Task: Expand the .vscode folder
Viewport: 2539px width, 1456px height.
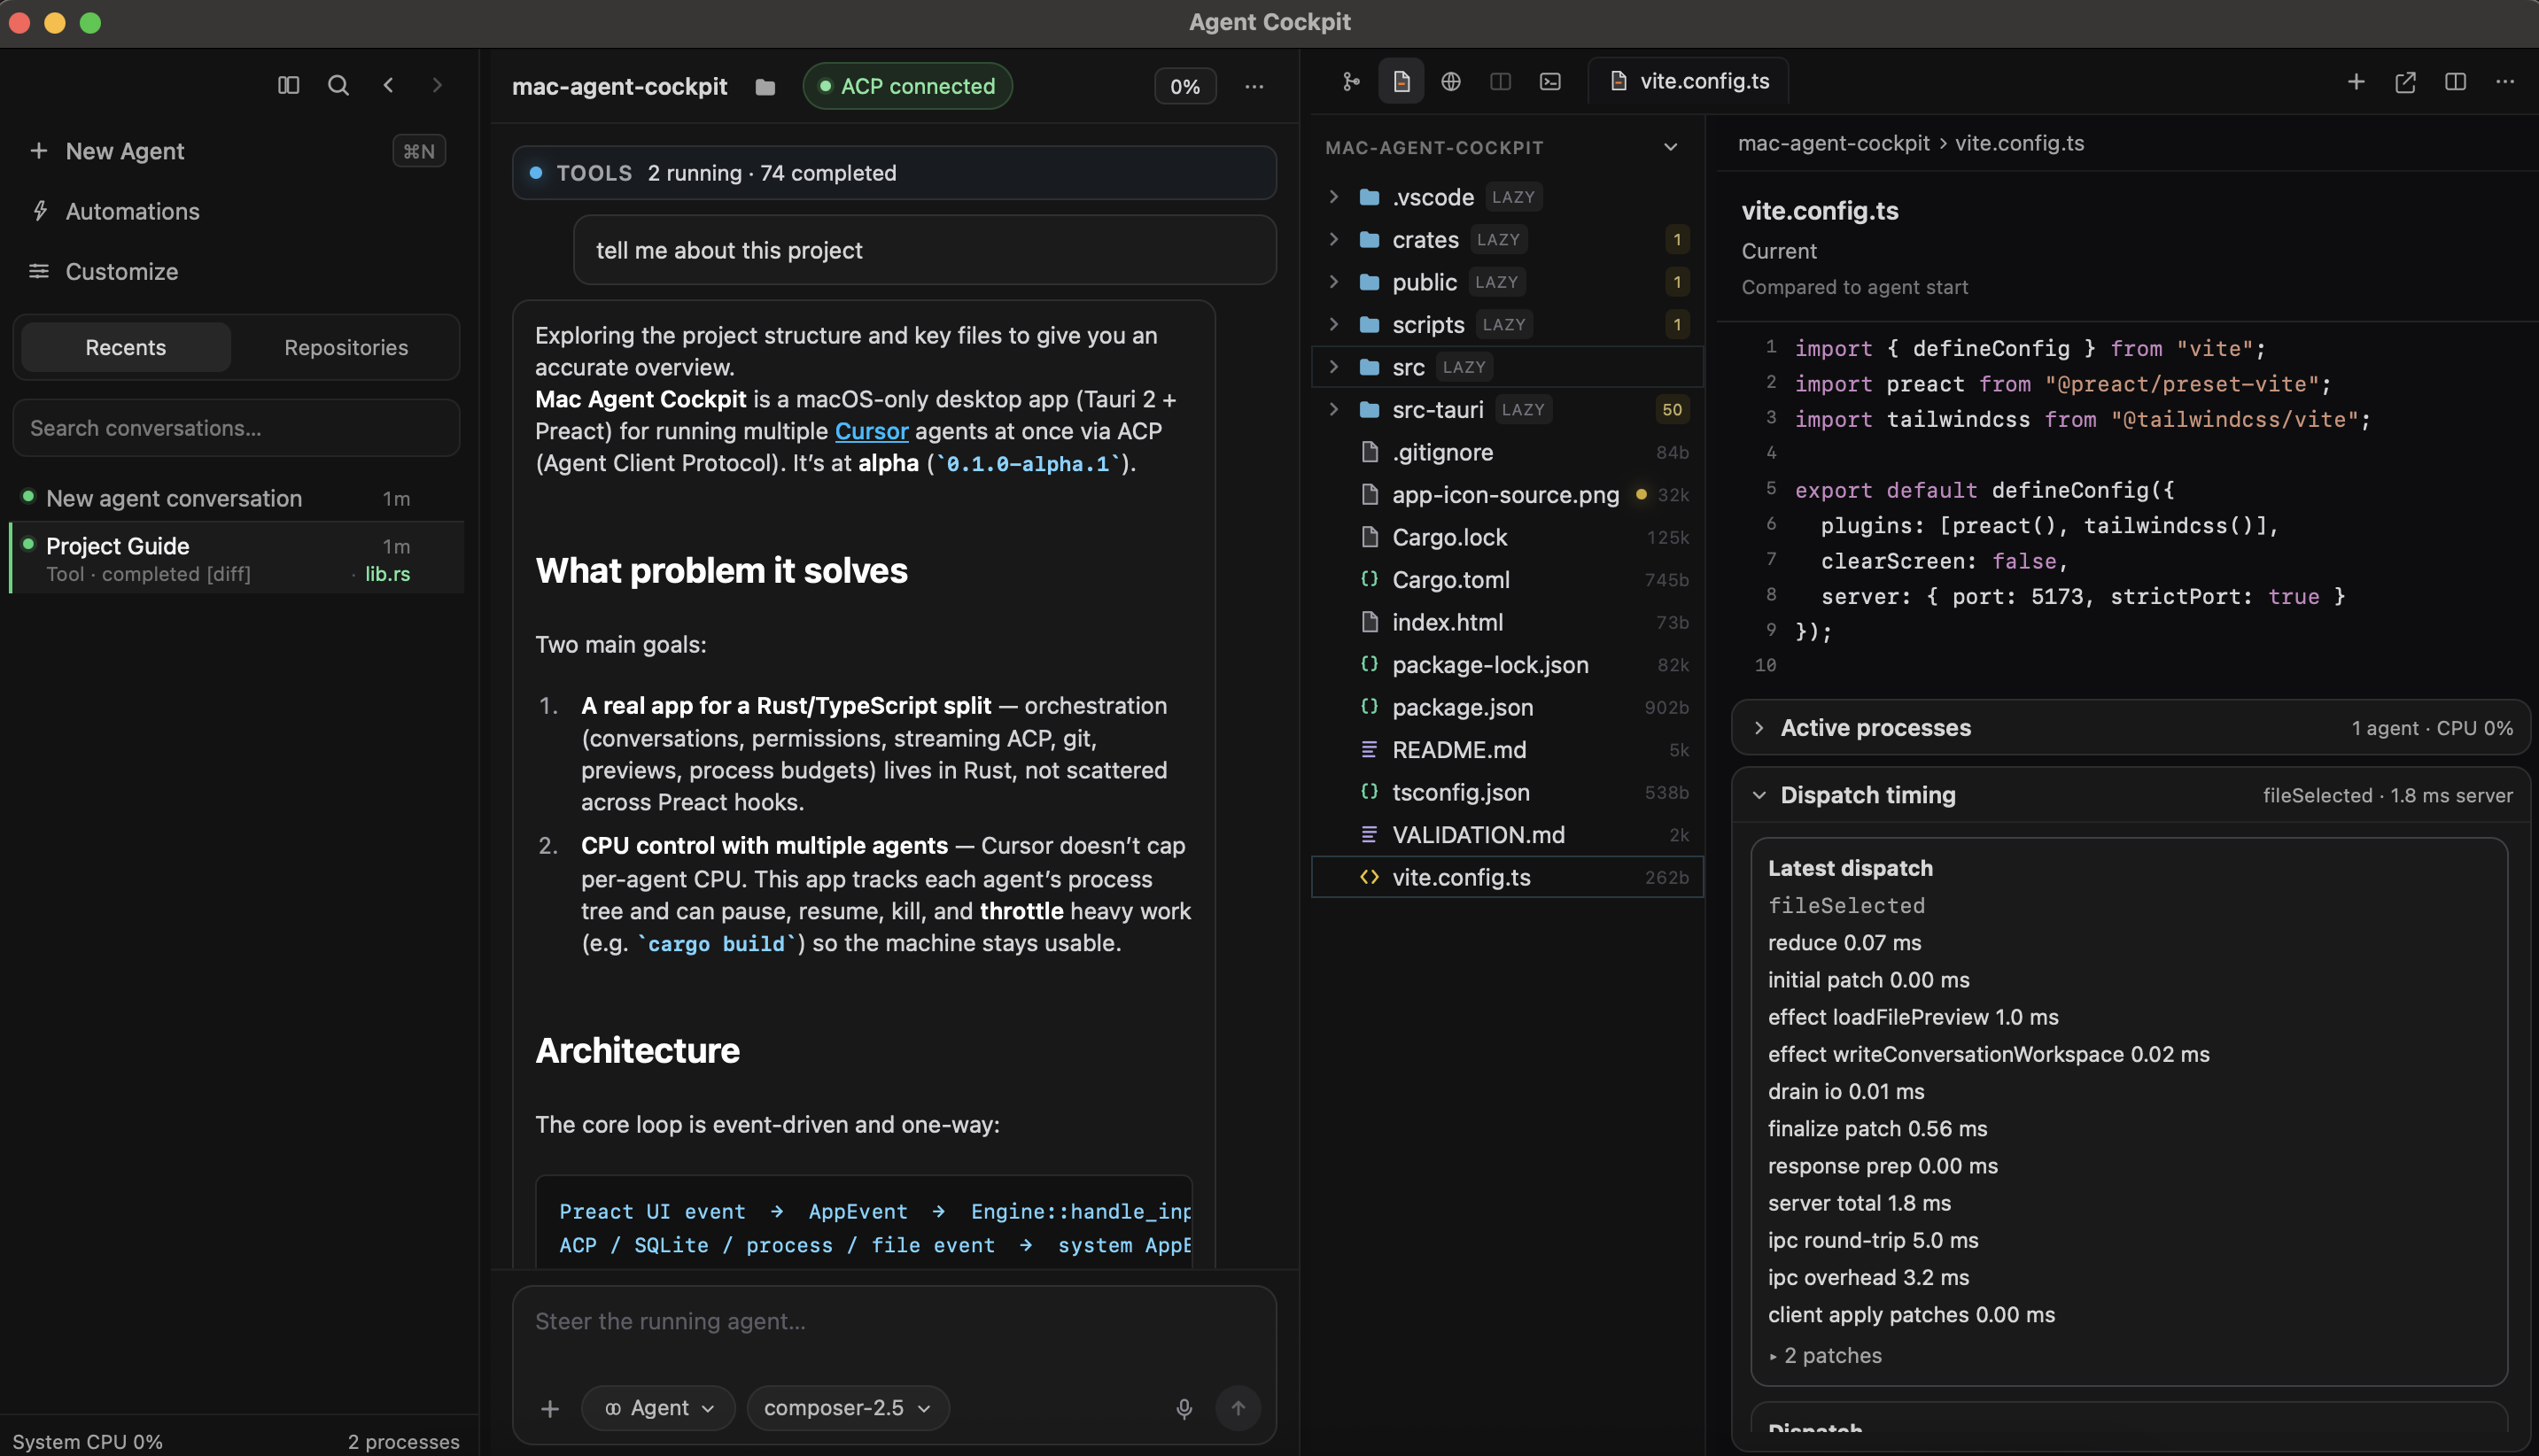Action: click(1333, 197)
